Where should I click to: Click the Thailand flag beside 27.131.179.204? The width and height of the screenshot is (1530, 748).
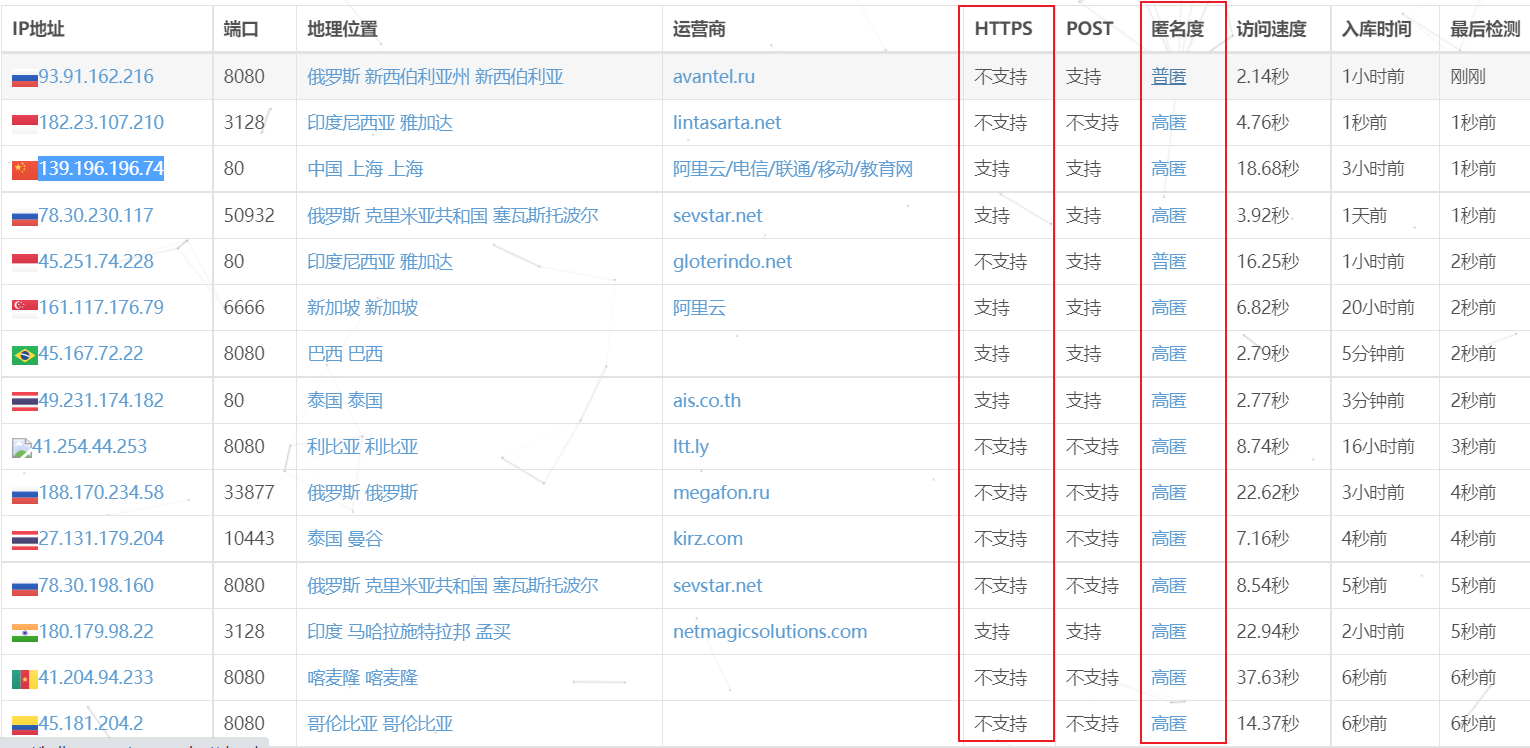25,539
